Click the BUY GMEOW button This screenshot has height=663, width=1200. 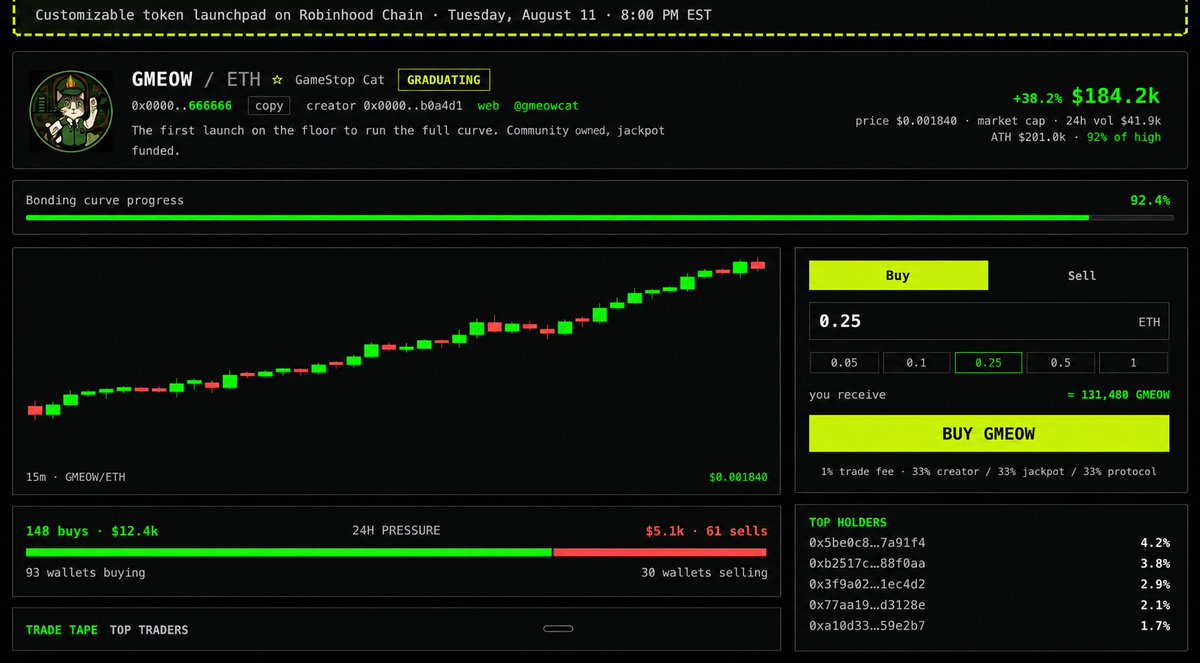pos(989,434)
